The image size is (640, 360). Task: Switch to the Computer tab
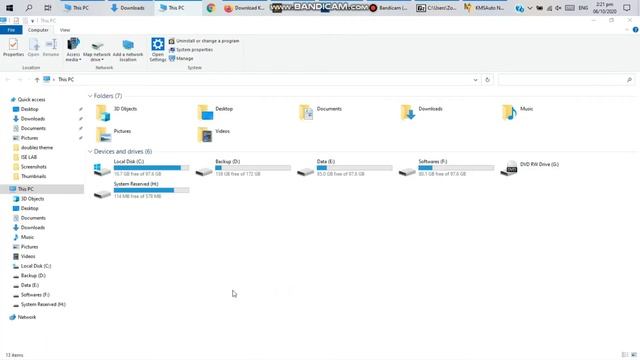(38, 30)
